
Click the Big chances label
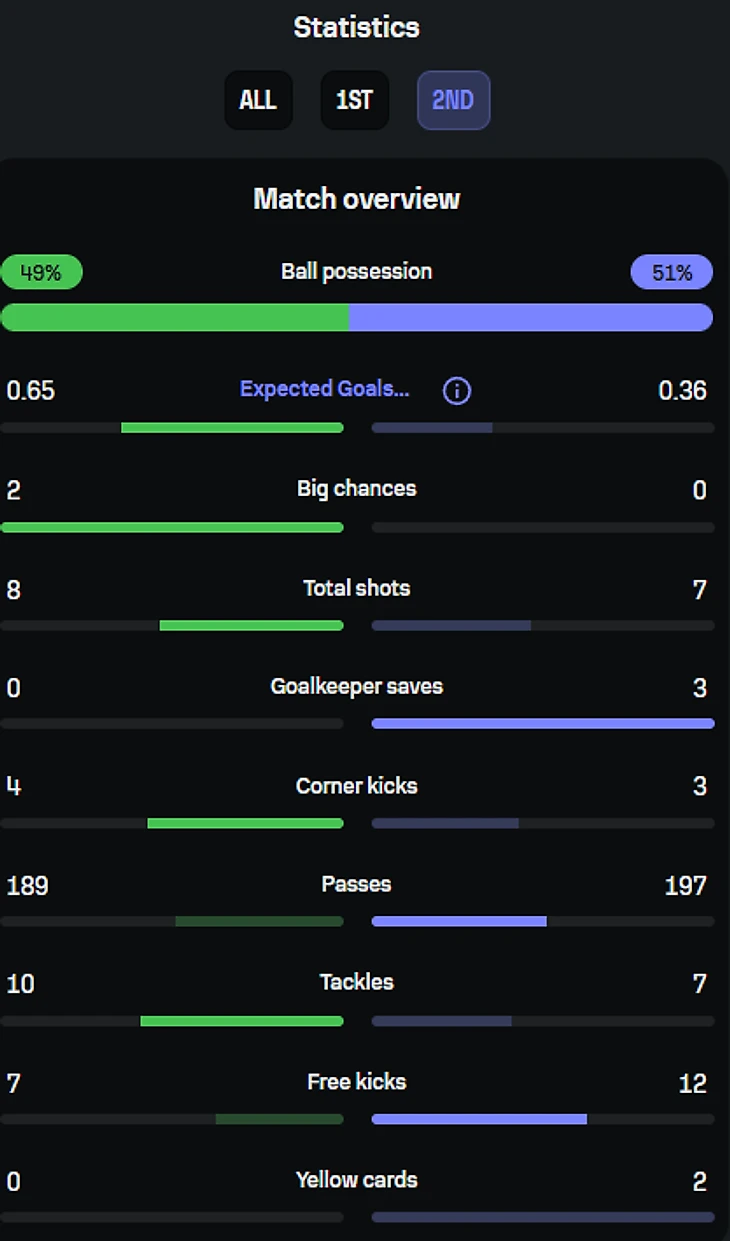click(356, 488)
